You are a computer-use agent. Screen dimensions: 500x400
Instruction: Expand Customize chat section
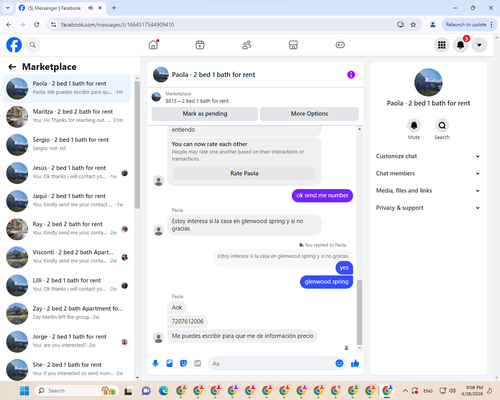click(x=428, y=156)
